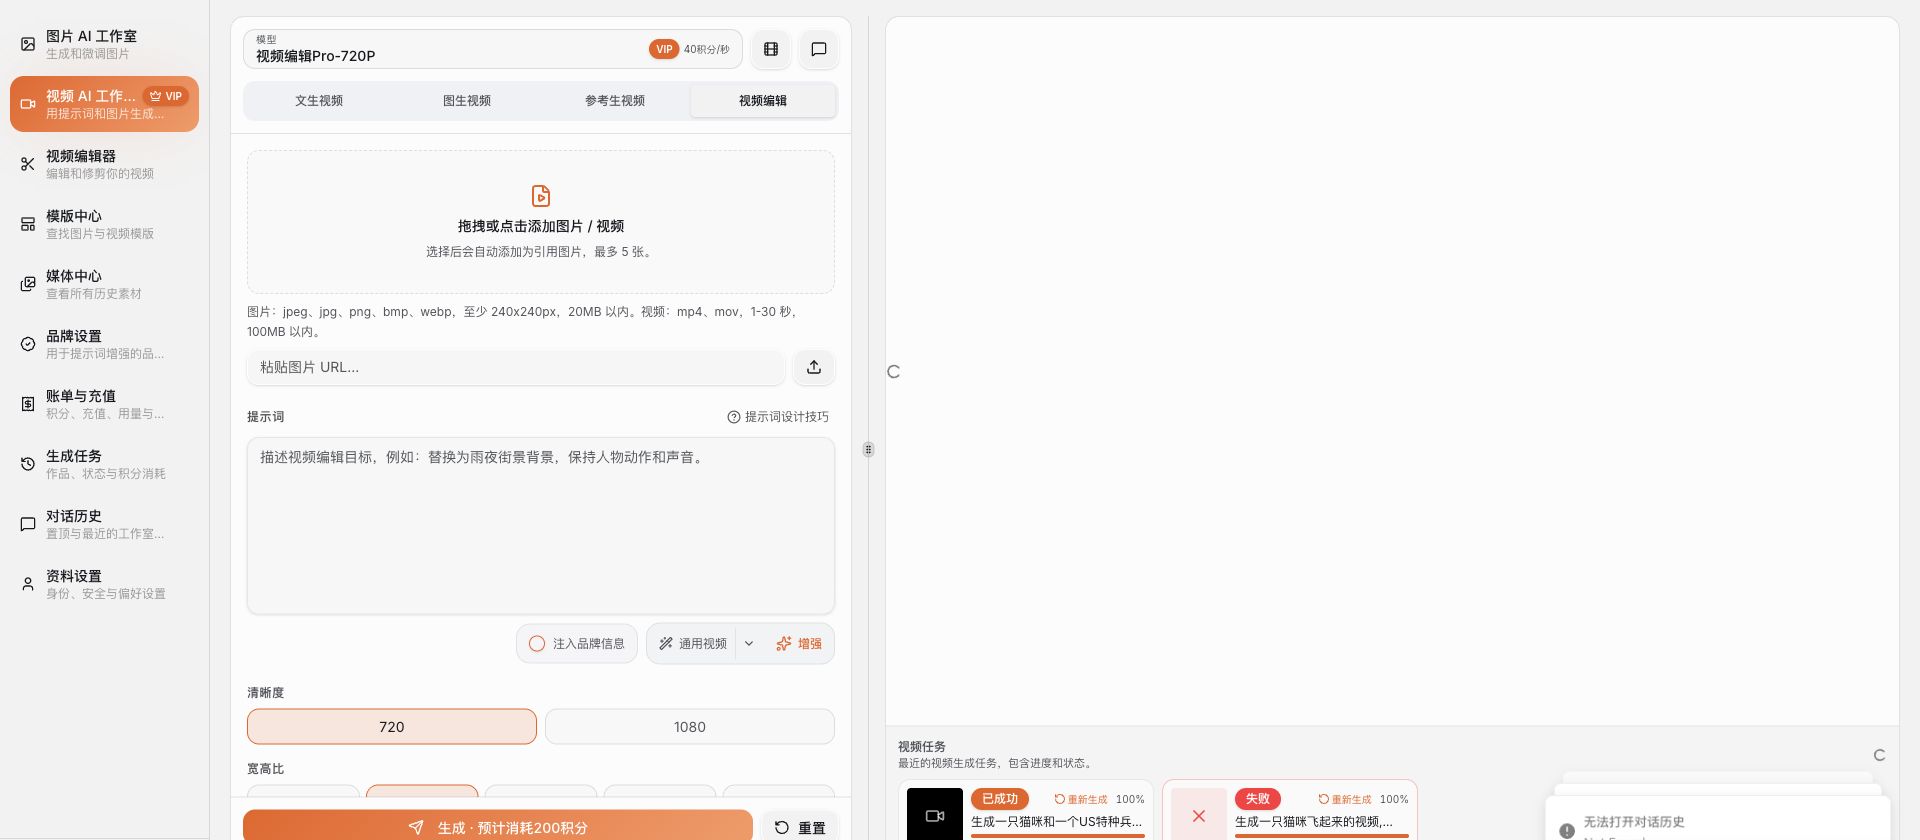Click the upload icon button next to URL field

(814, 367)
